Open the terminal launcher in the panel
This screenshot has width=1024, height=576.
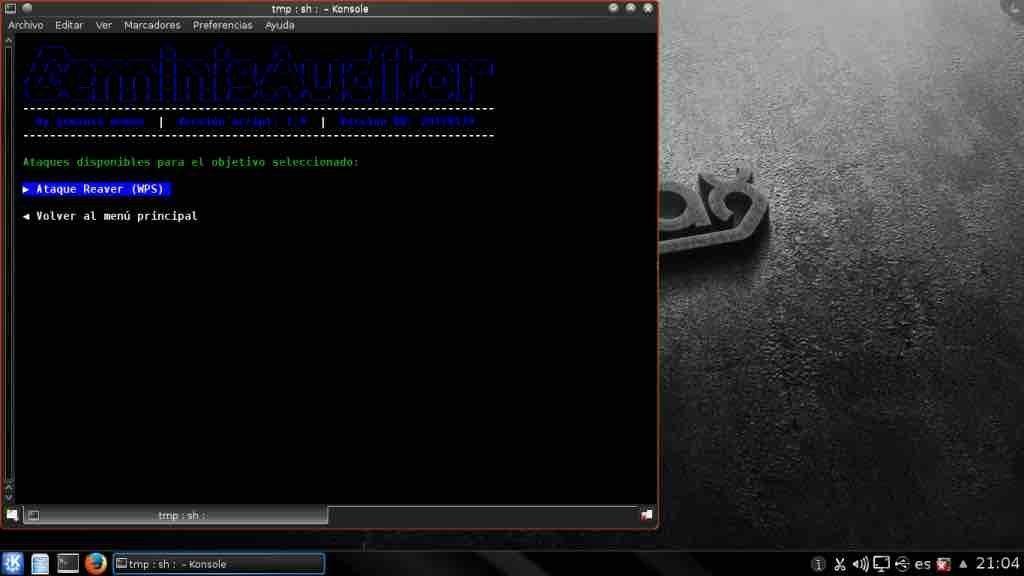click(x=68, y=564)
